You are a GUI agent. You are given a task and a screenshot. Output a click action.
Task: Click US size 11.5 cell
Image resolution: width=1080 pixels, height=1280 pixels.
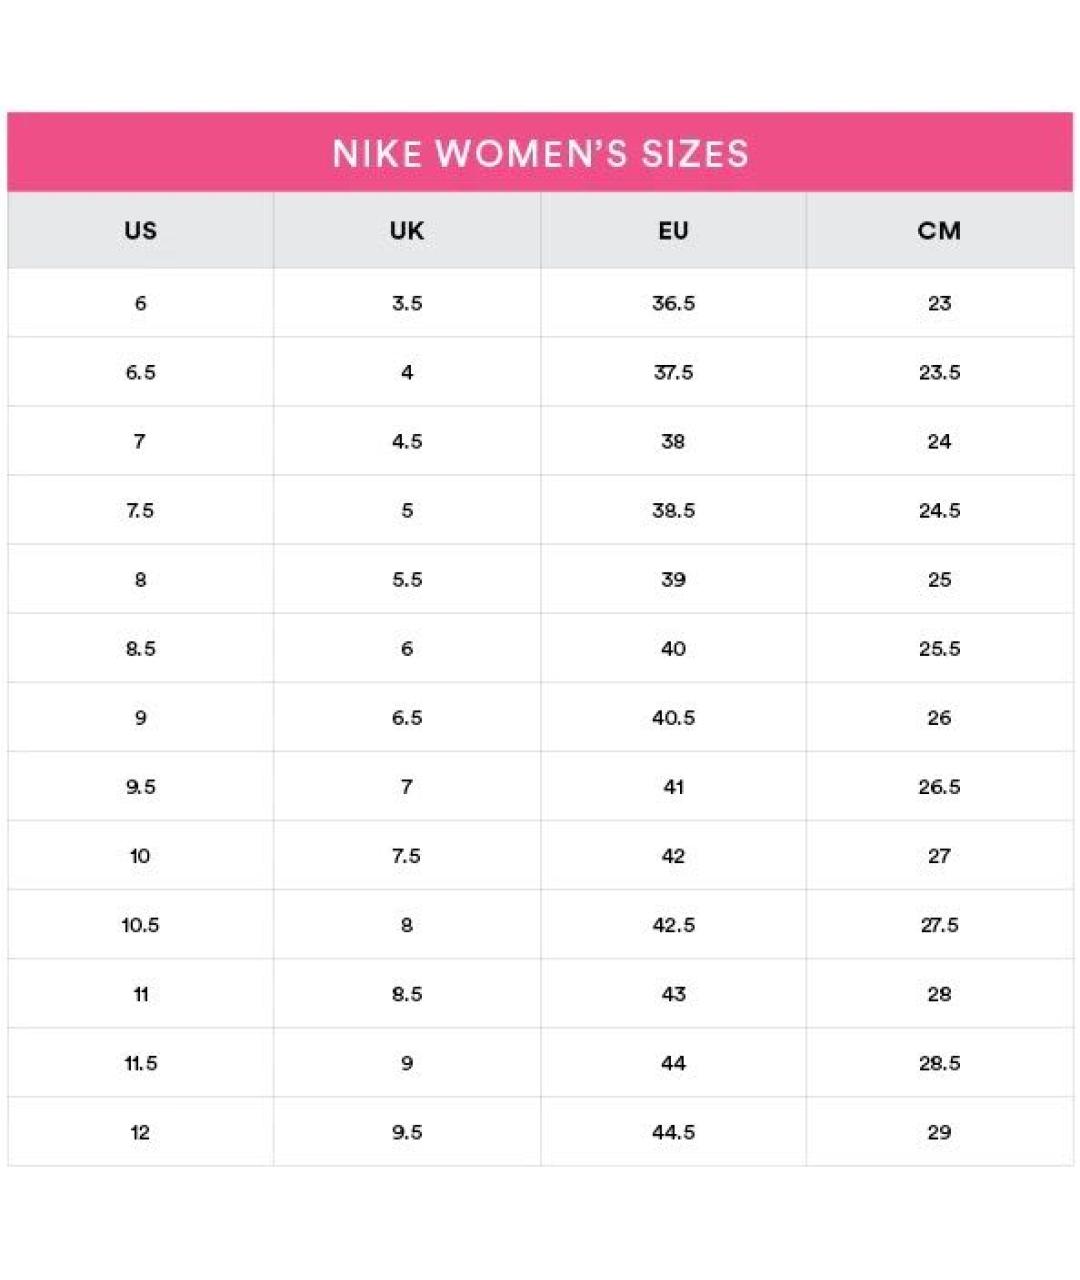point(141,1062)
